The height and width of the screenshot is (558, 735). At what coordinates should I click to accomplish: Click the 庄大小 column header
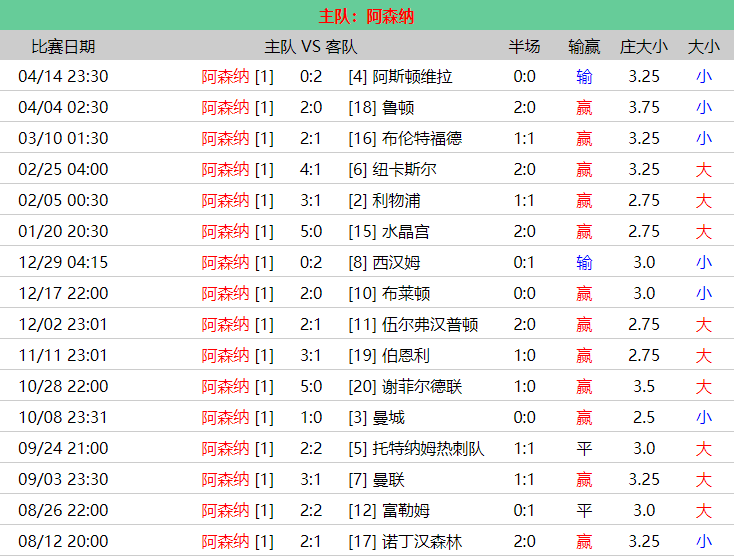click(x=643, y=46)
